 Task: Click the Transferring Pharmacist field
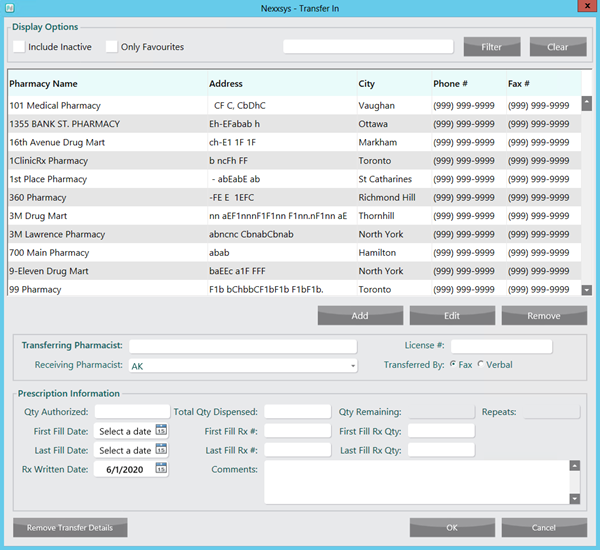[243, 346]
